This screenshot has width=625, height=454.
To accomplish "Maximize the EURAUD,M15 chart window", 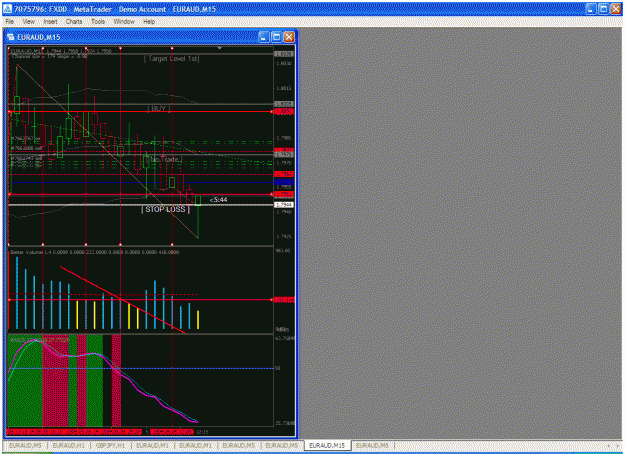I will (x=276, y=37).
